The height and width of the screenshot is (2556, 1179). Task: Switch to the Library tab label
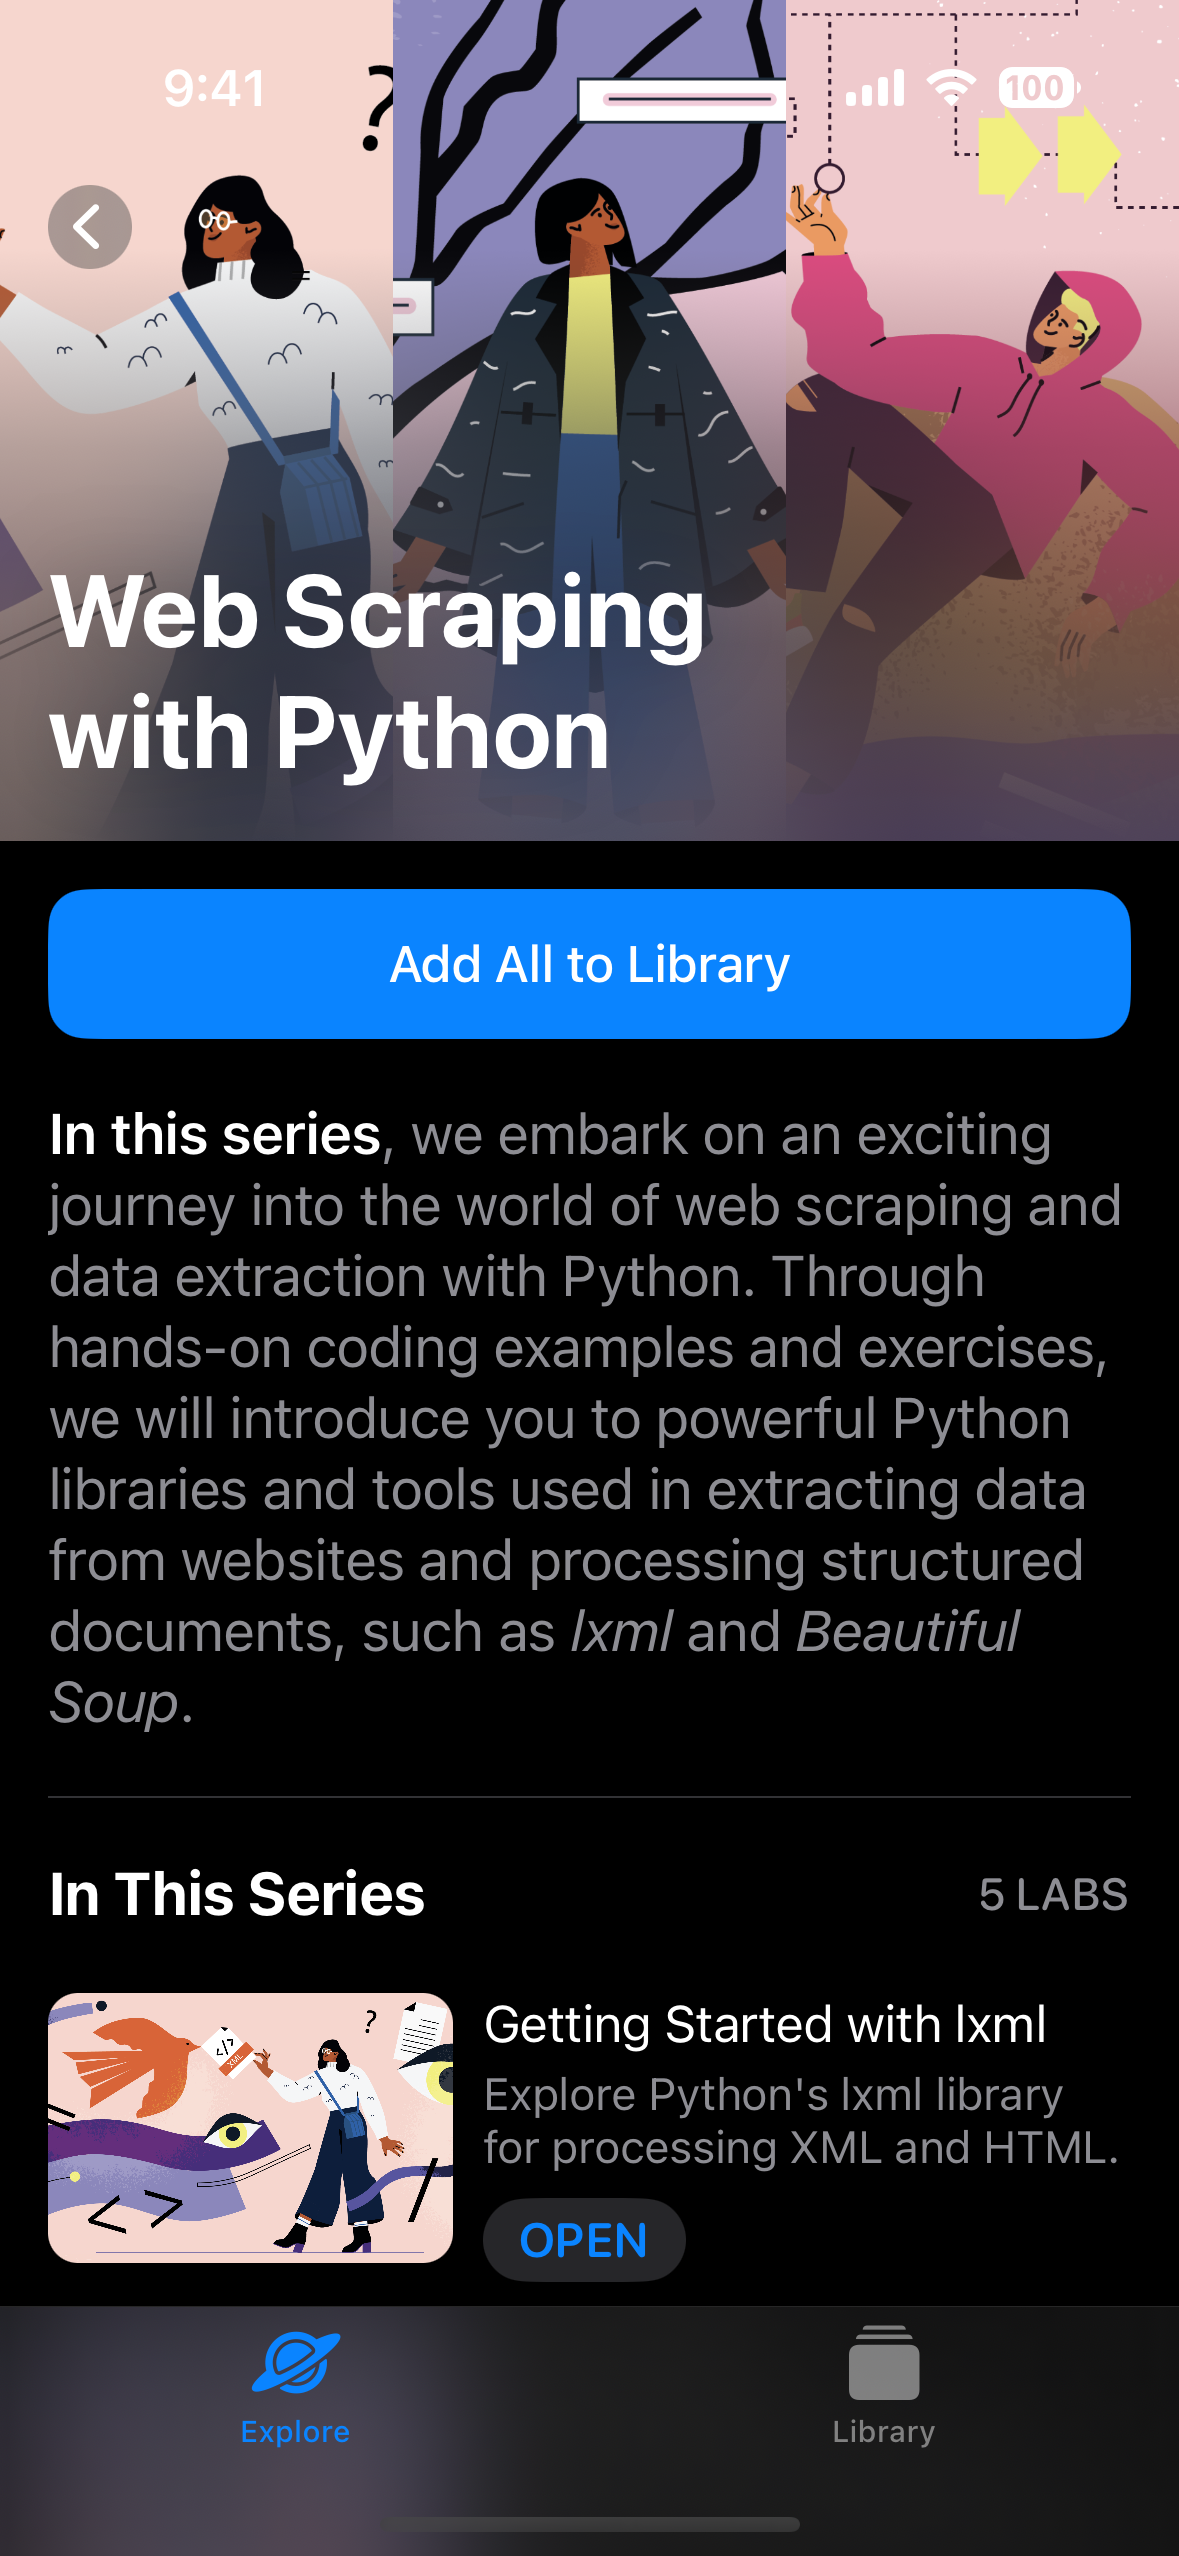point(883,2431)
